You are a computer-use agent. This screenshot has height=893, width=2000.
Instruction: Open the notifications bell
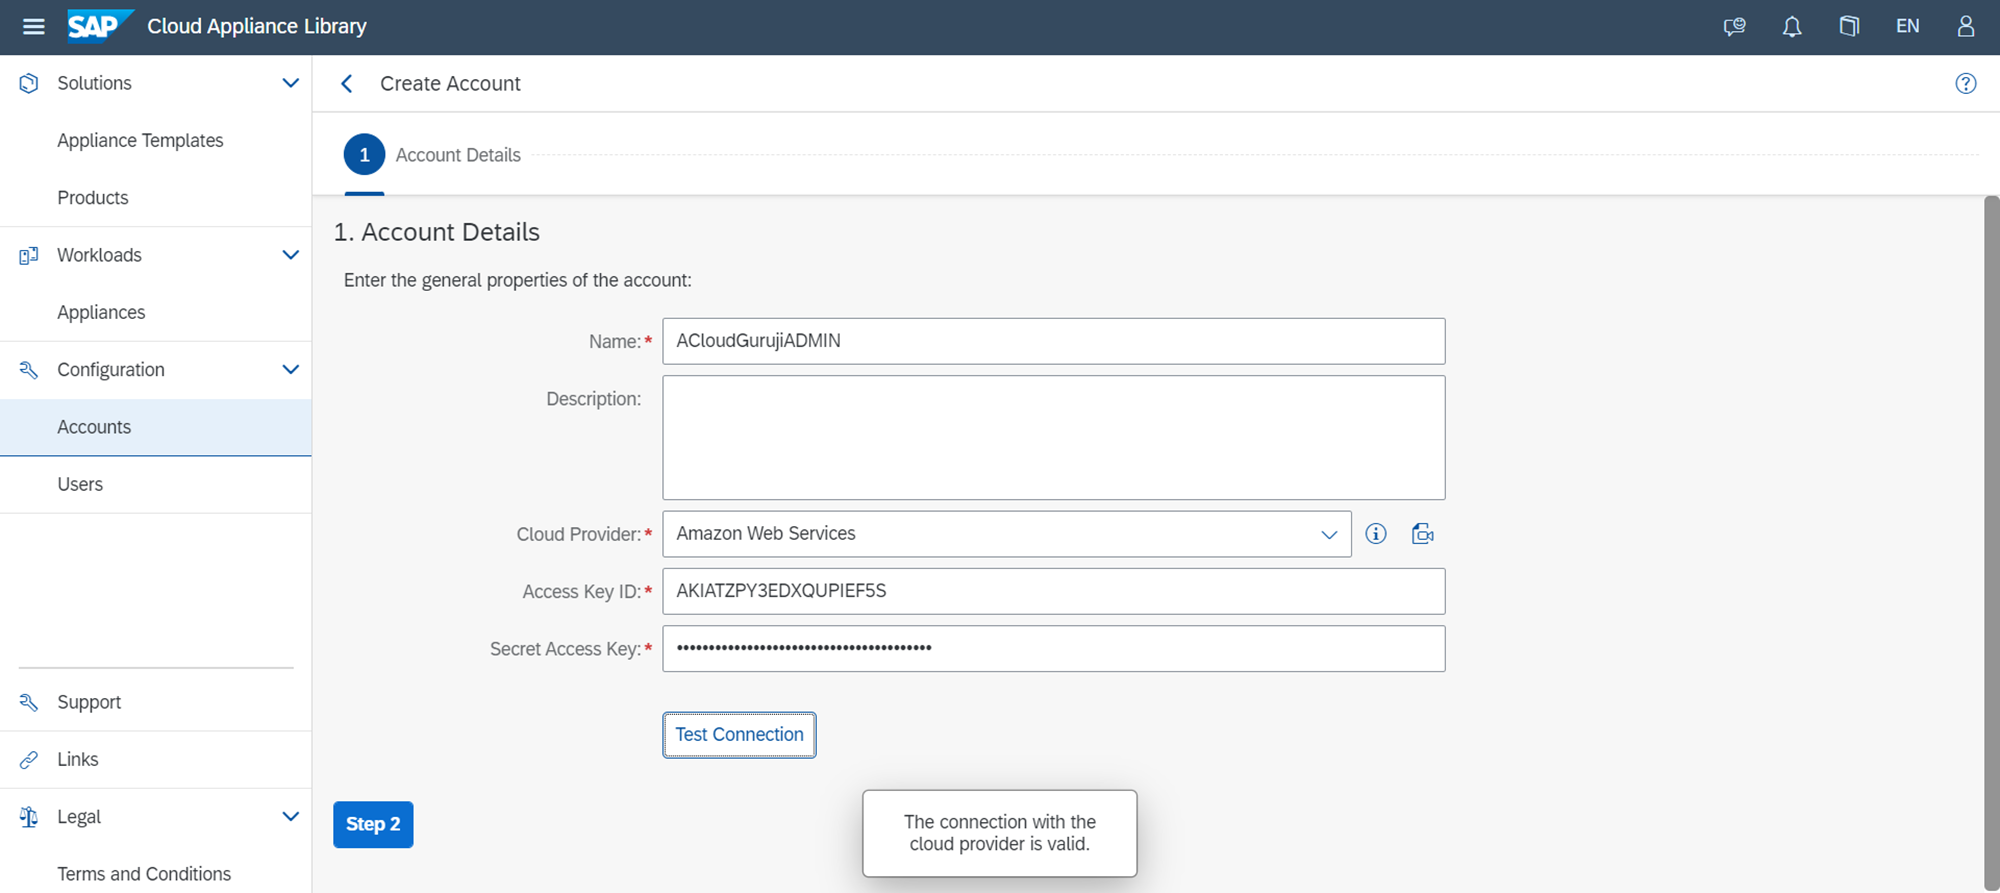click(x=1792, y=27)
